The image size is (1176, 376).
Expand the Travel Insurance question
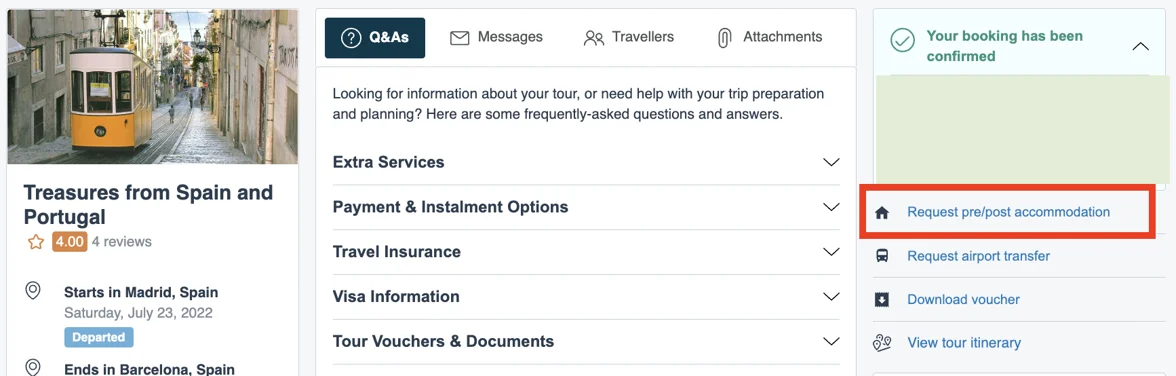586,252
